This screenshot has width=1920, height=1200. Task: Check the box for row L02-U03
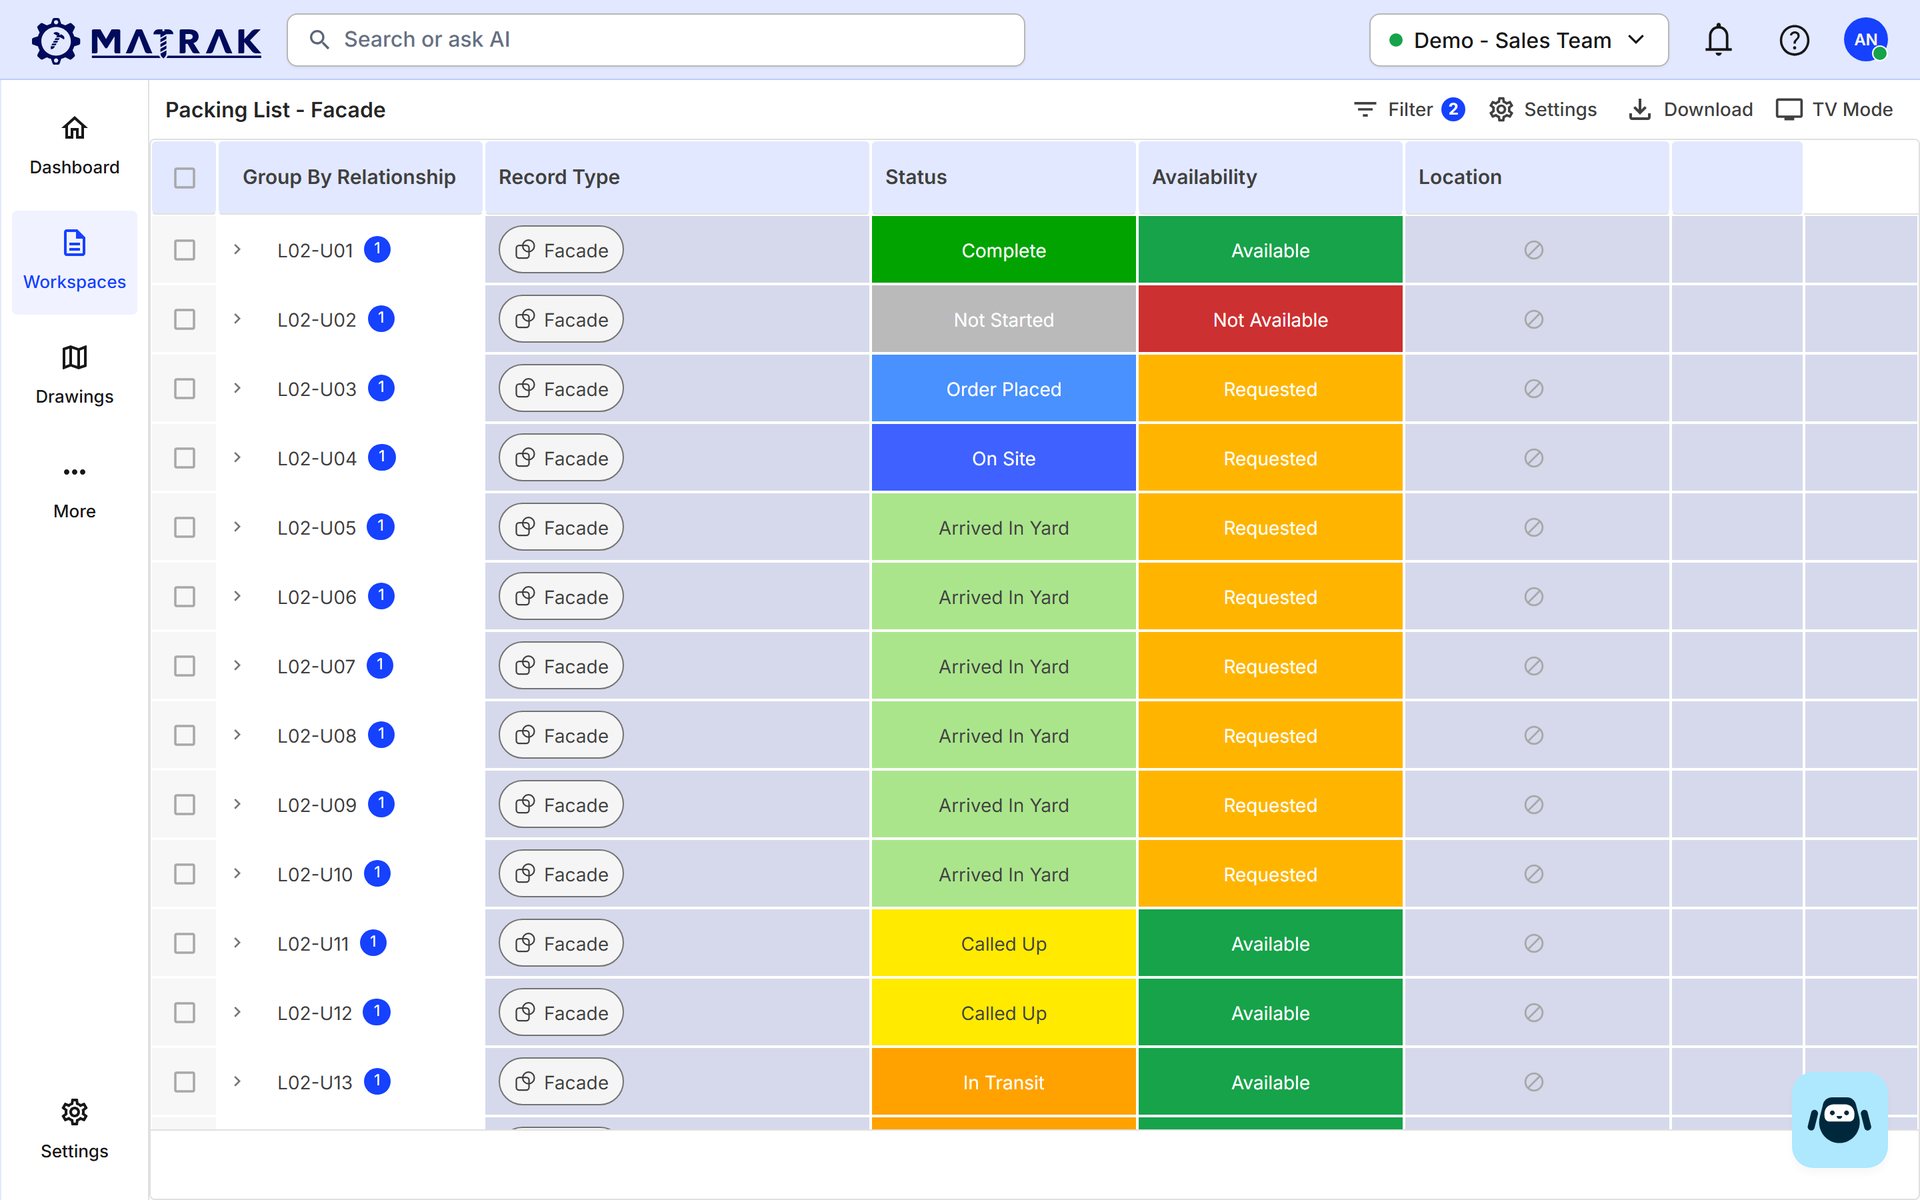pyautogui.click(x=184, y=388)
